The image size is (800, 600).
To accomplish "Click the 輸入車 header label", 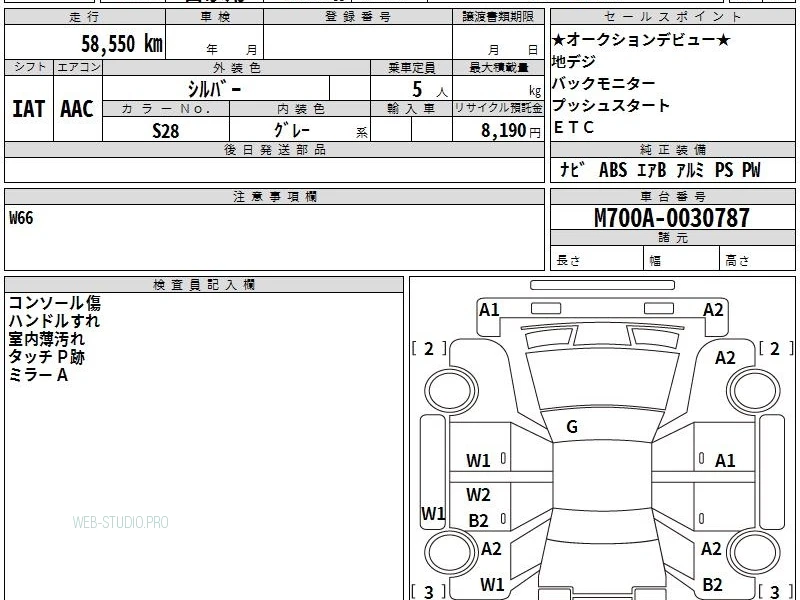I will pos(411,109).
